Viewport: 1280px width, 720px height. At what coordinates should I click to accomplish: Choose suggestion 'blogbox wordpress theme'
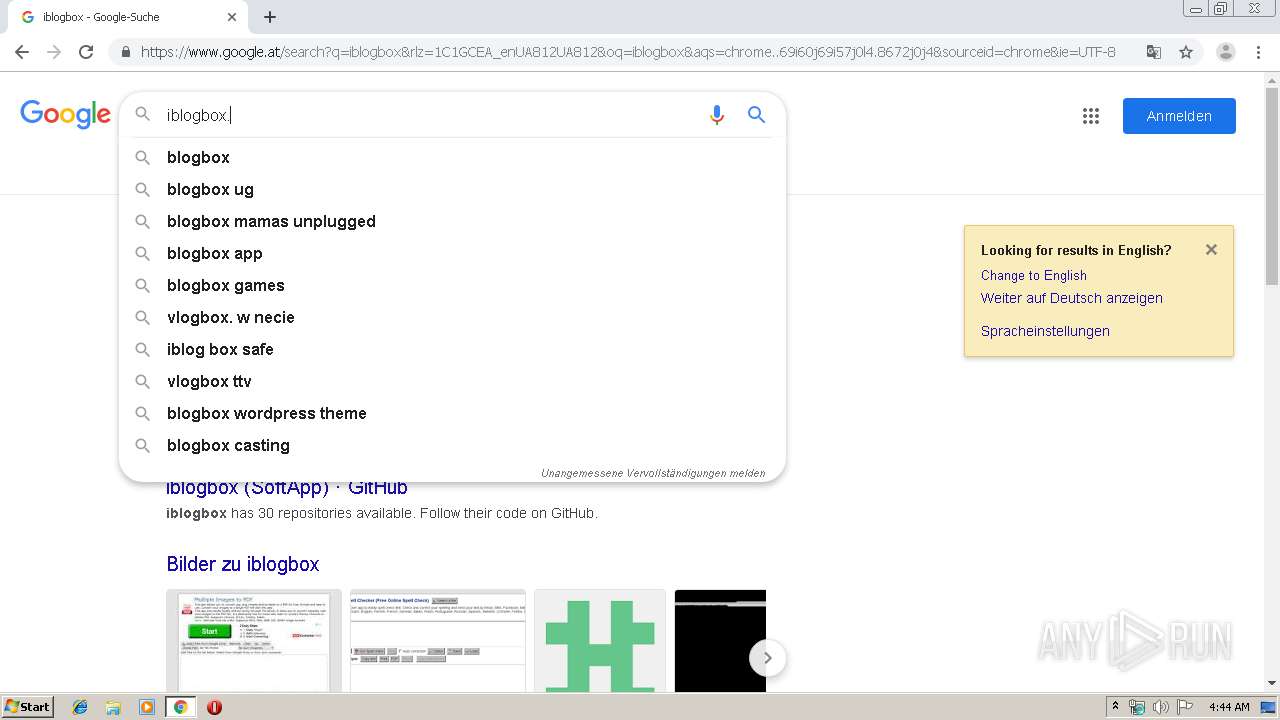coord(452,413)
